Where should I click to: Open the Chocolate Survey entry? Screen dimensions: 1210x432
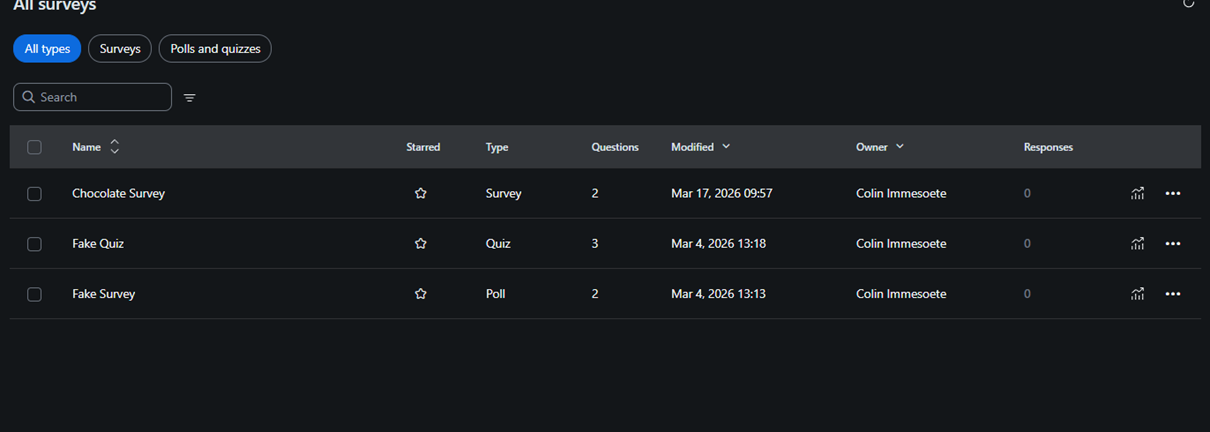point(118,194)
